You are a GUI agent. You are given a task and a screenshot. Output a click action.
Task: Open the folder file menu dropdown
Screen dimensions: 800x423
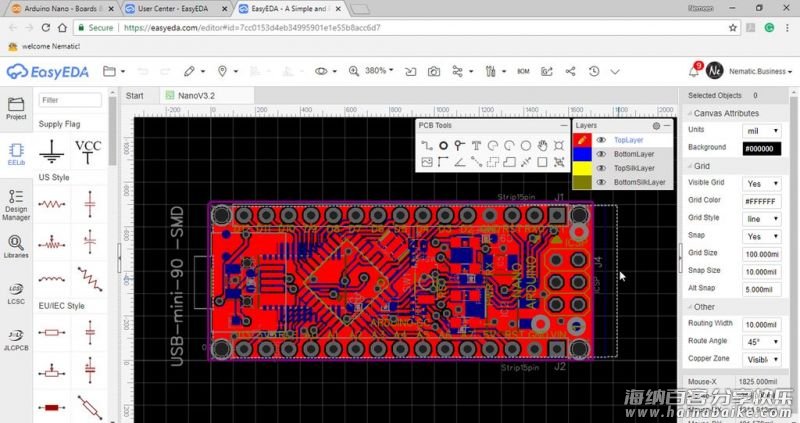coord(114,71)
